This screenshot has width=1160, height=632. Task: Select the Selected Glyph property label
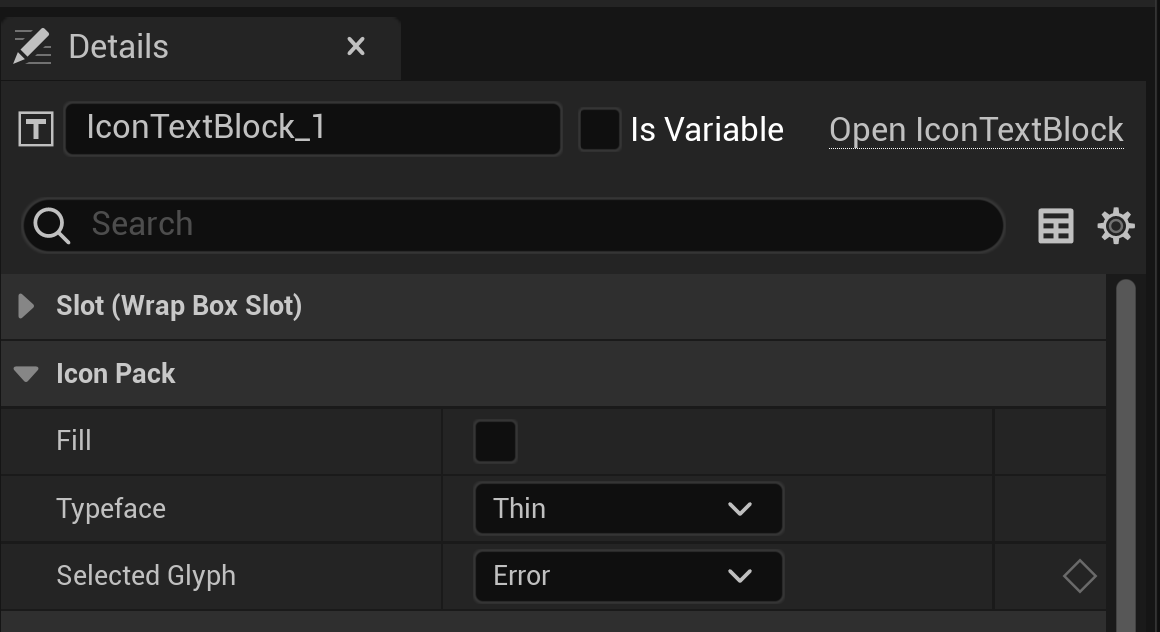tap(146, 576)
